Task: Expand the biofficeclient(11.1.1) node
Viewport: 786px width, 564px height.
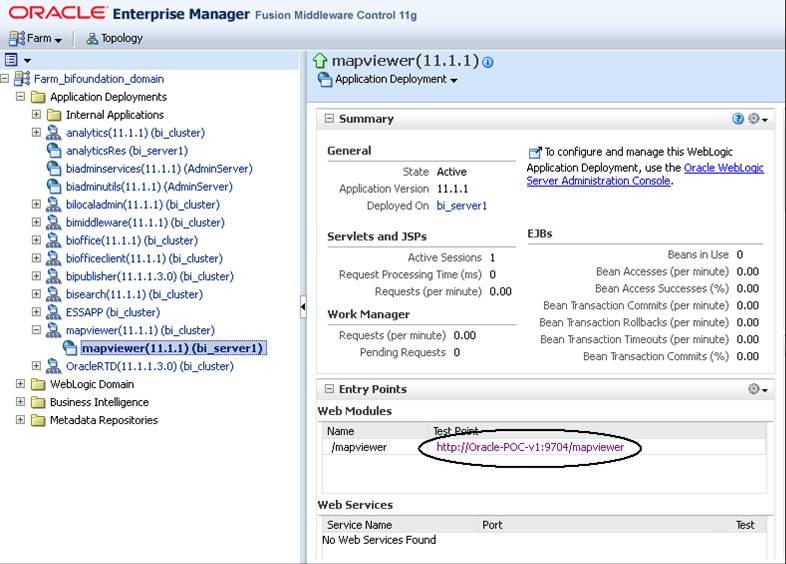Action: (36, 258)
